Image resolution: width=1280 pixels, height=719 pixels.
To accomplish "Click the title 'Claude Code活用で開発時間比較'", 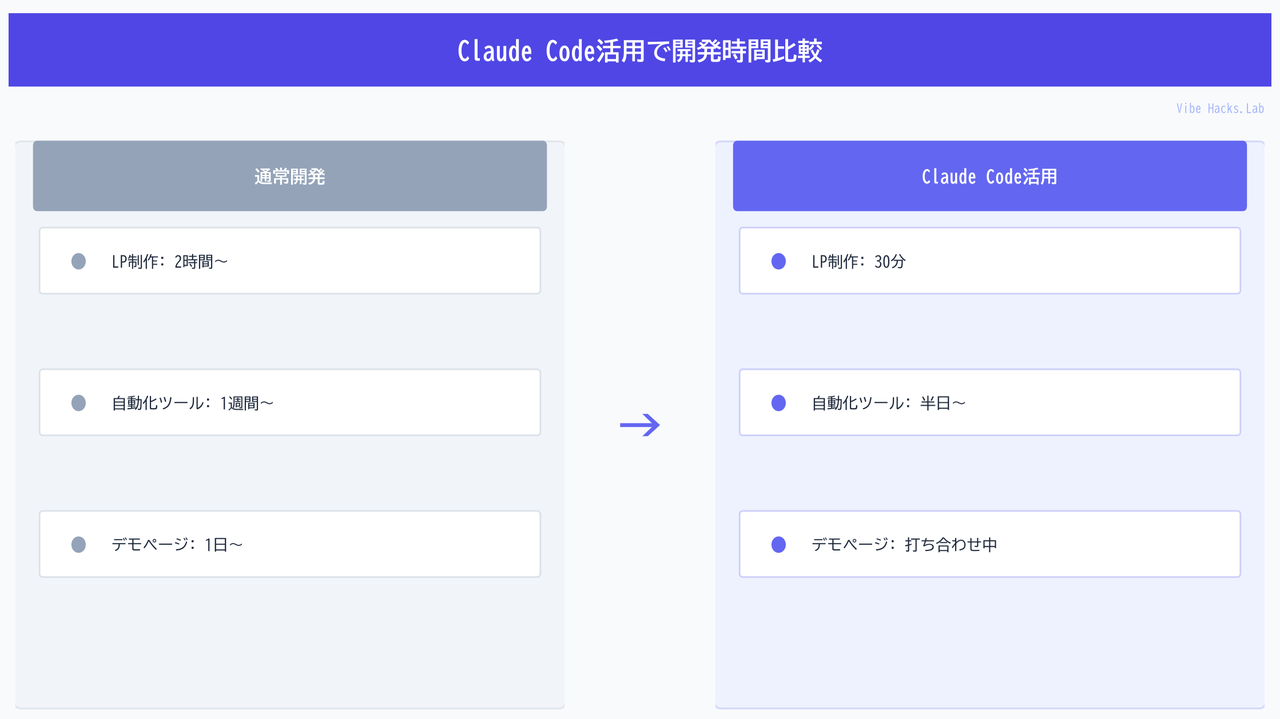I will click(640, 51).
